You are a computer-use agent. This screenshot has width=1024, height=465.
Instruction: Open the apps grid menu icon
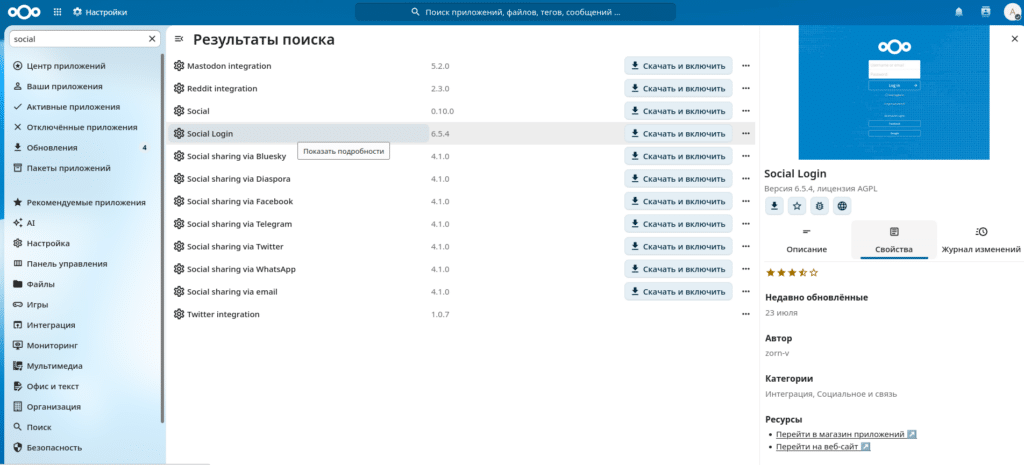(x=57, y=12)
